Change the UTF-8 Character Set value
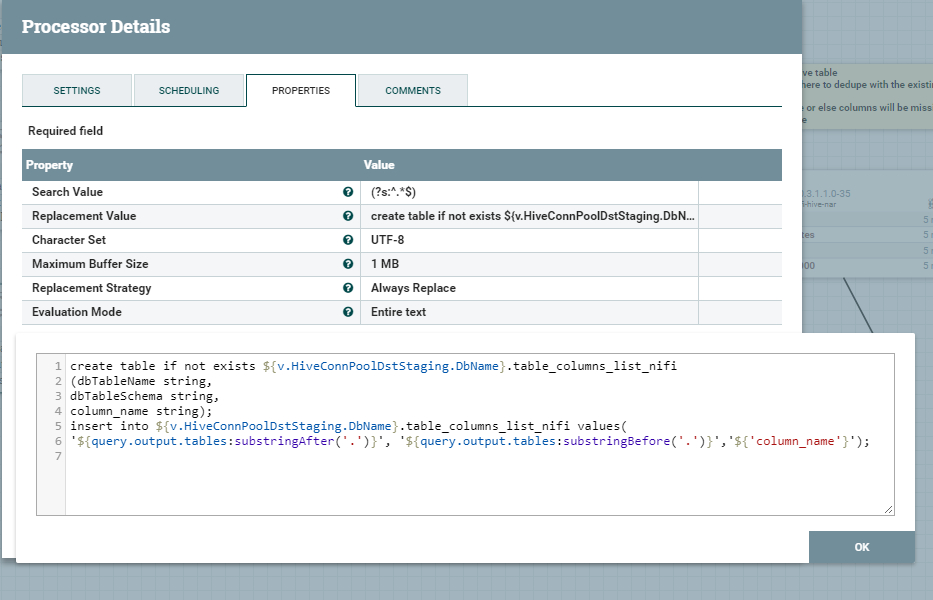Screen dimensions: 933x600 (x=530, y=240)
